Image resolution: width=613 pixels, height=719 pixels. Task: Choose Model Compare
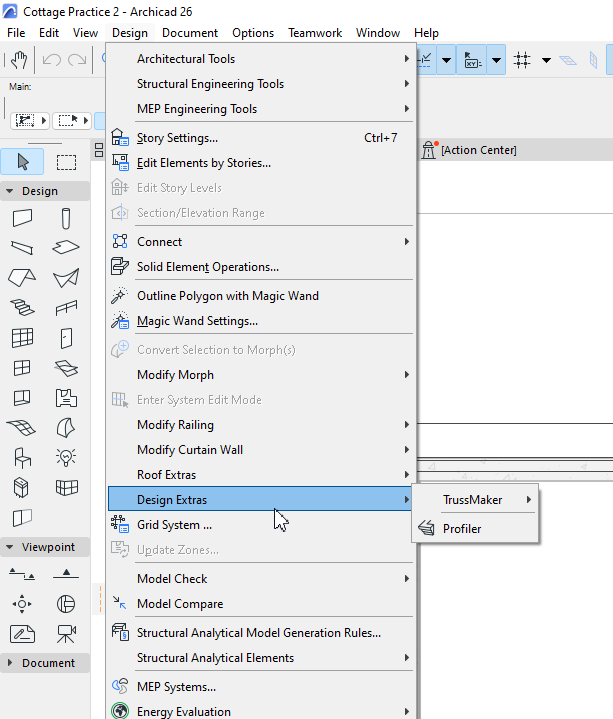click(261, 604)
